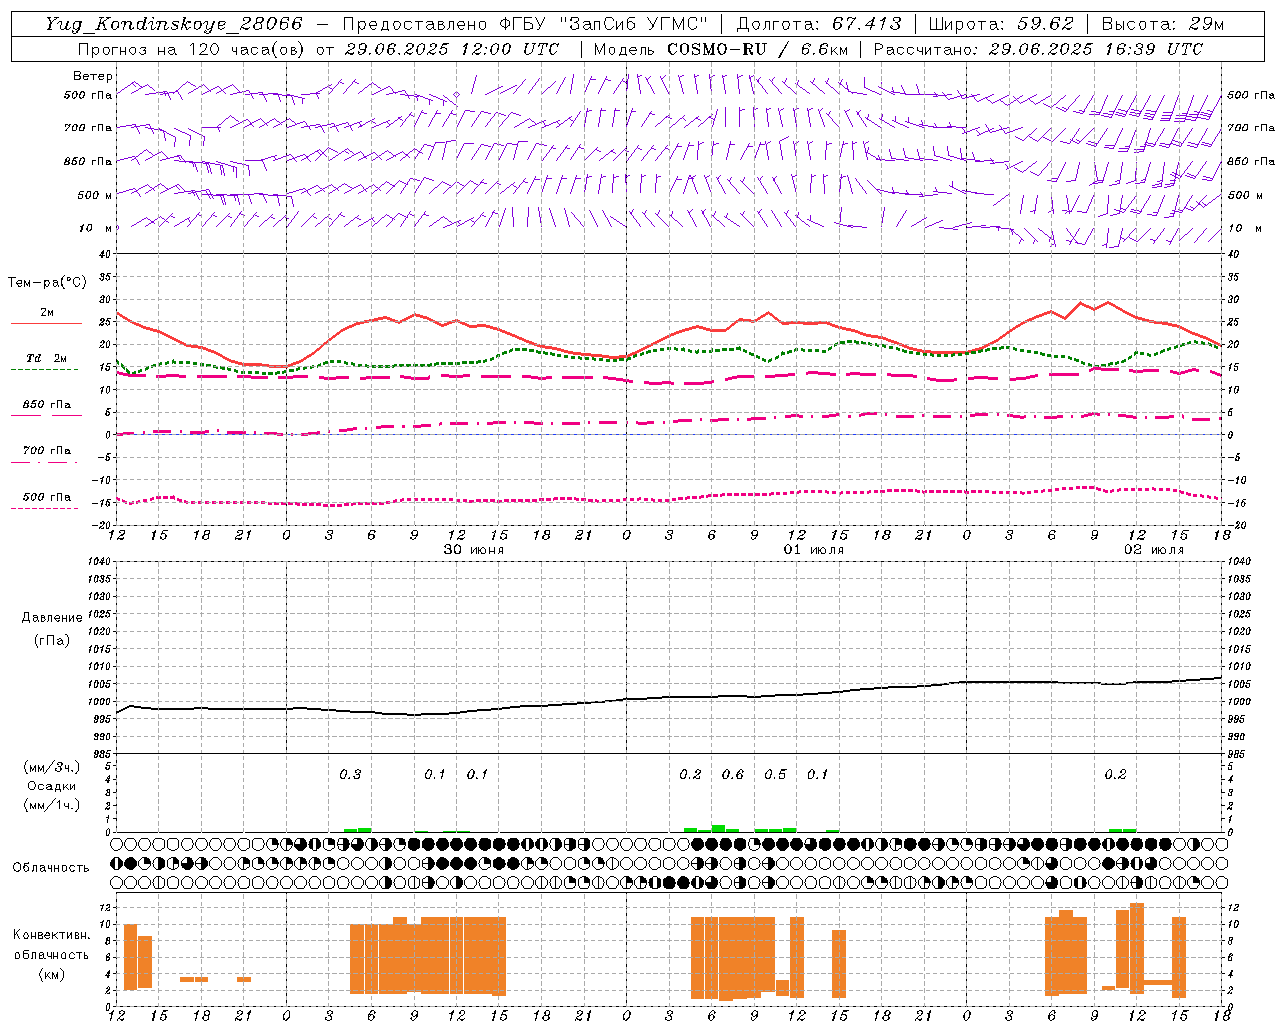Select the "Облачность" cloud cover label
1280x1024 pixels.
(x=51, y=868)
